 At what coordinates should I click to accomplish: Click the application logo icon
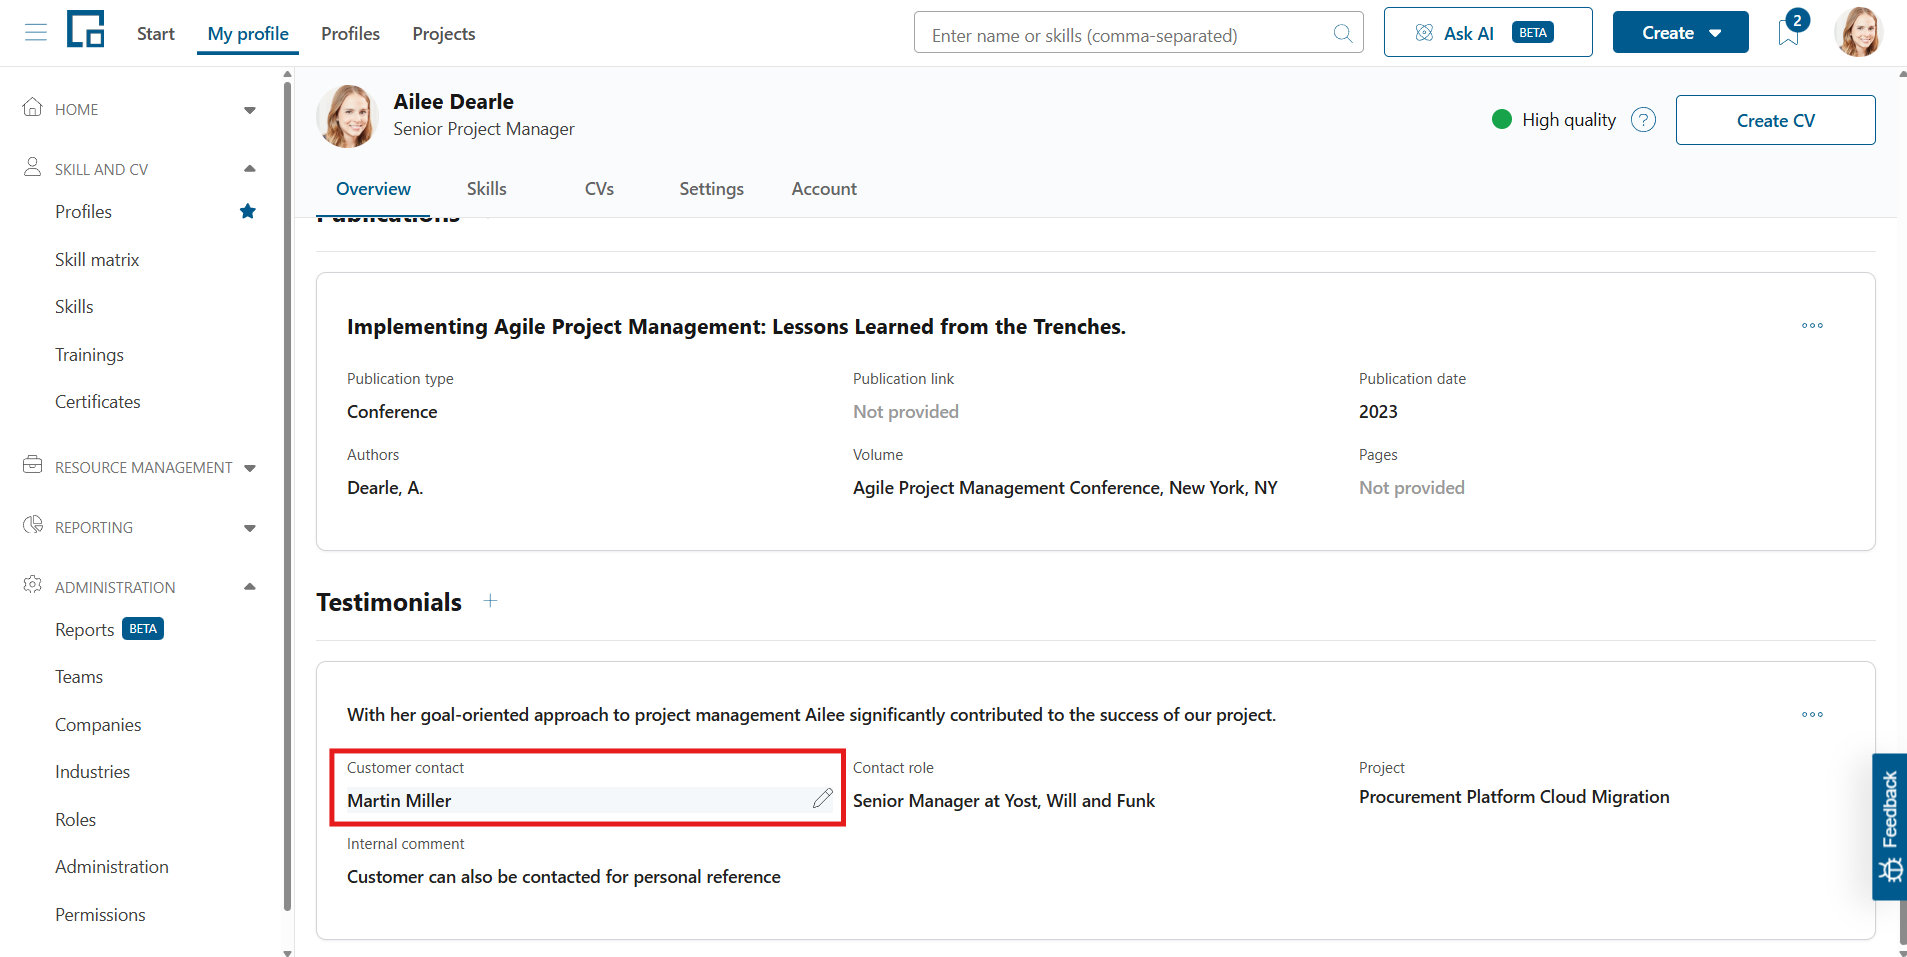pos(86,29)
